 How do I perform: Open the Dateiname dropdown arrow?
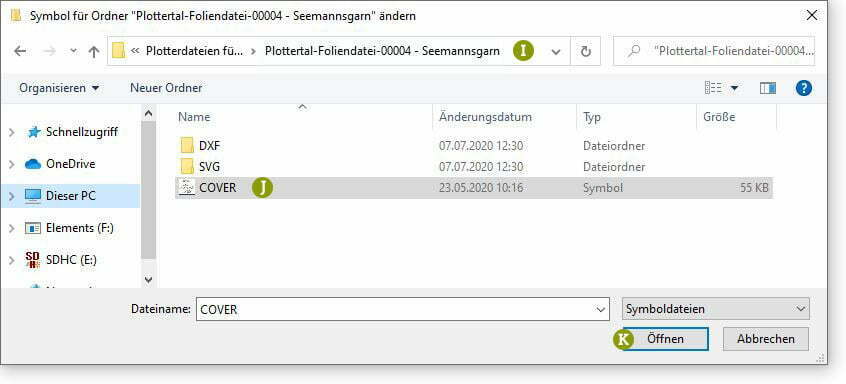(x=601, y=310)
